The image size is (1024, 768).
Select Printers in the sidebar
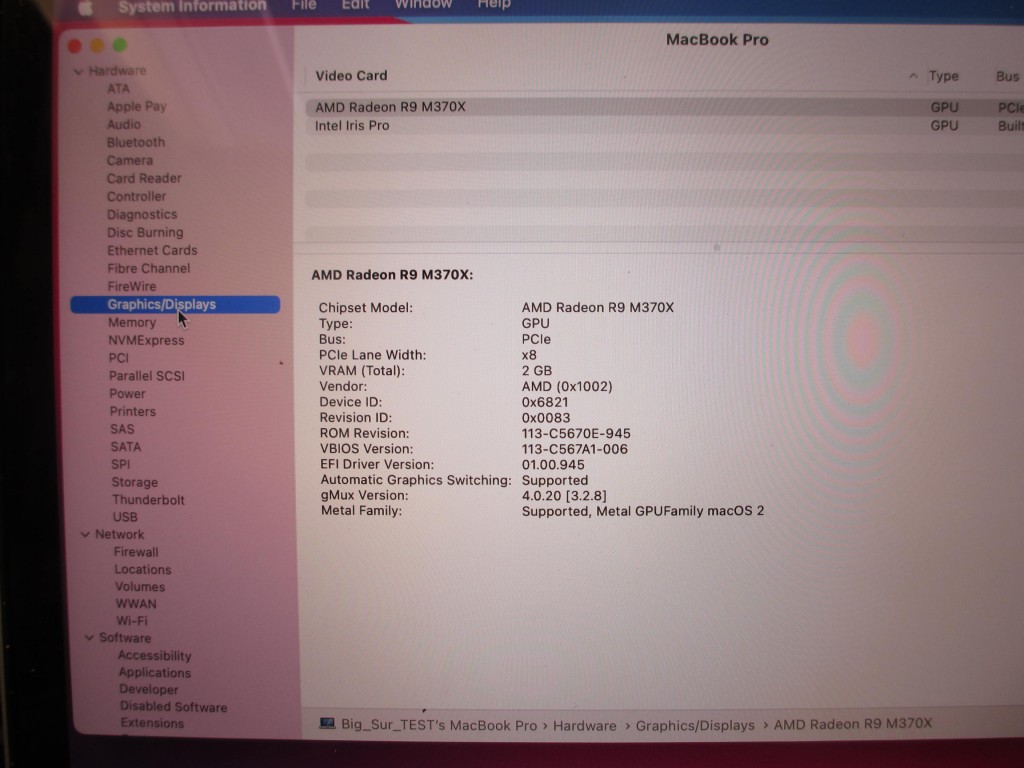133,411
